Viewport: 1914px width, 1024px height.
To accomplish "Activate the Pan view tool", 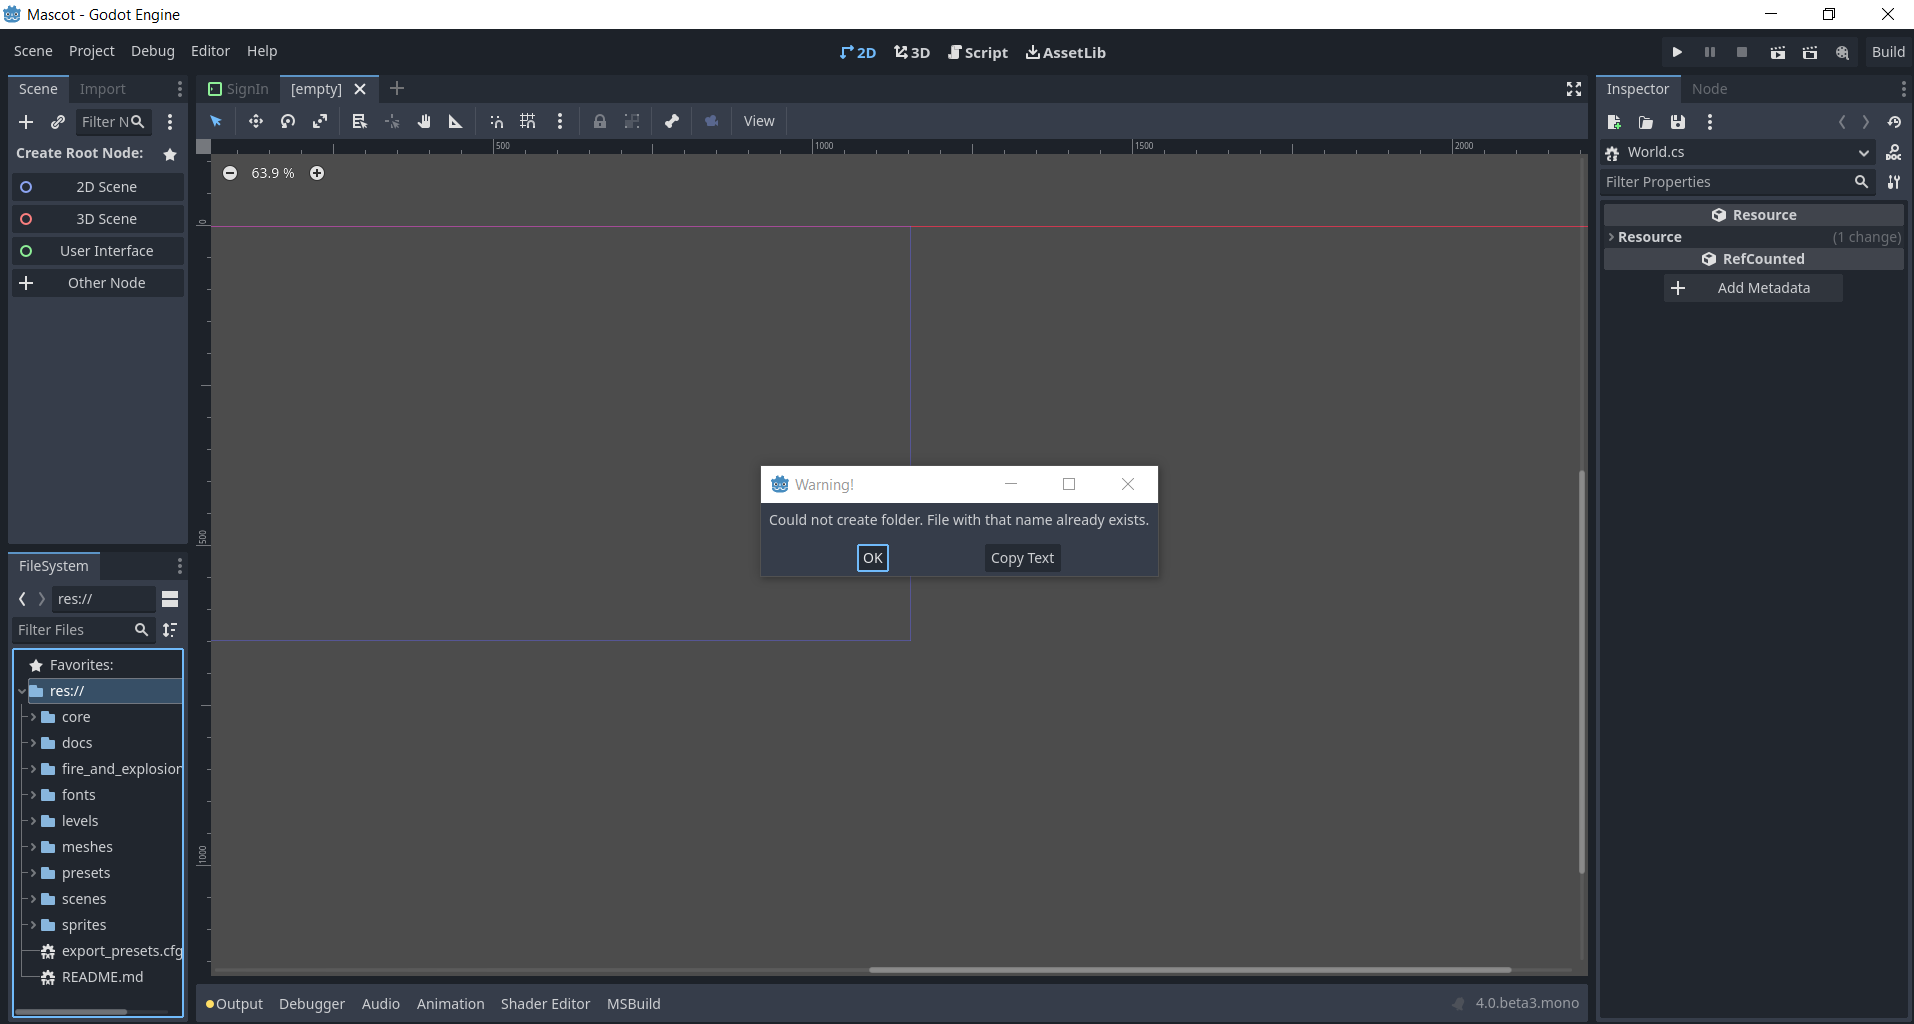I will click(x=424, y=121).
